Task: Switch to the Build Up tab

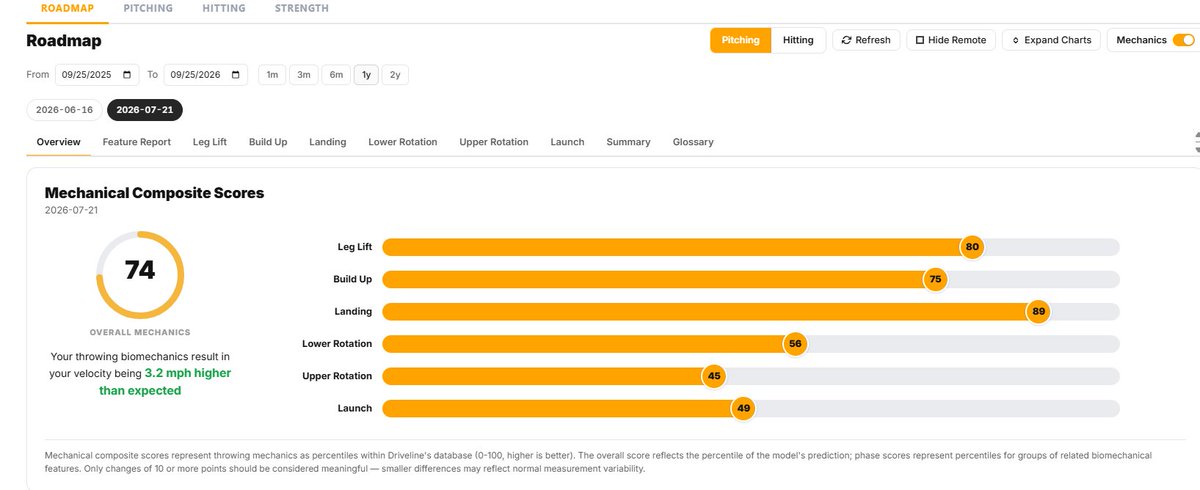Action: point(268,142)
